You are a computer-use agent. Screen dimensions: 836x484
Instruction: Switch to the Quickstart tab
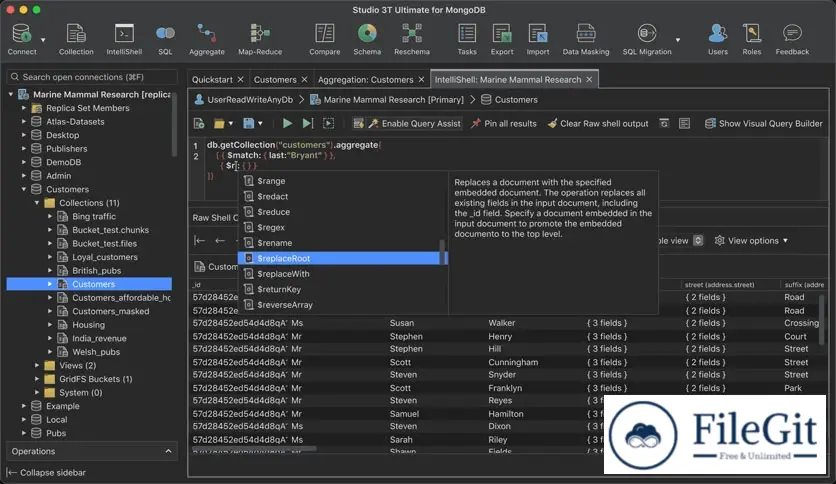pos(212,79)
